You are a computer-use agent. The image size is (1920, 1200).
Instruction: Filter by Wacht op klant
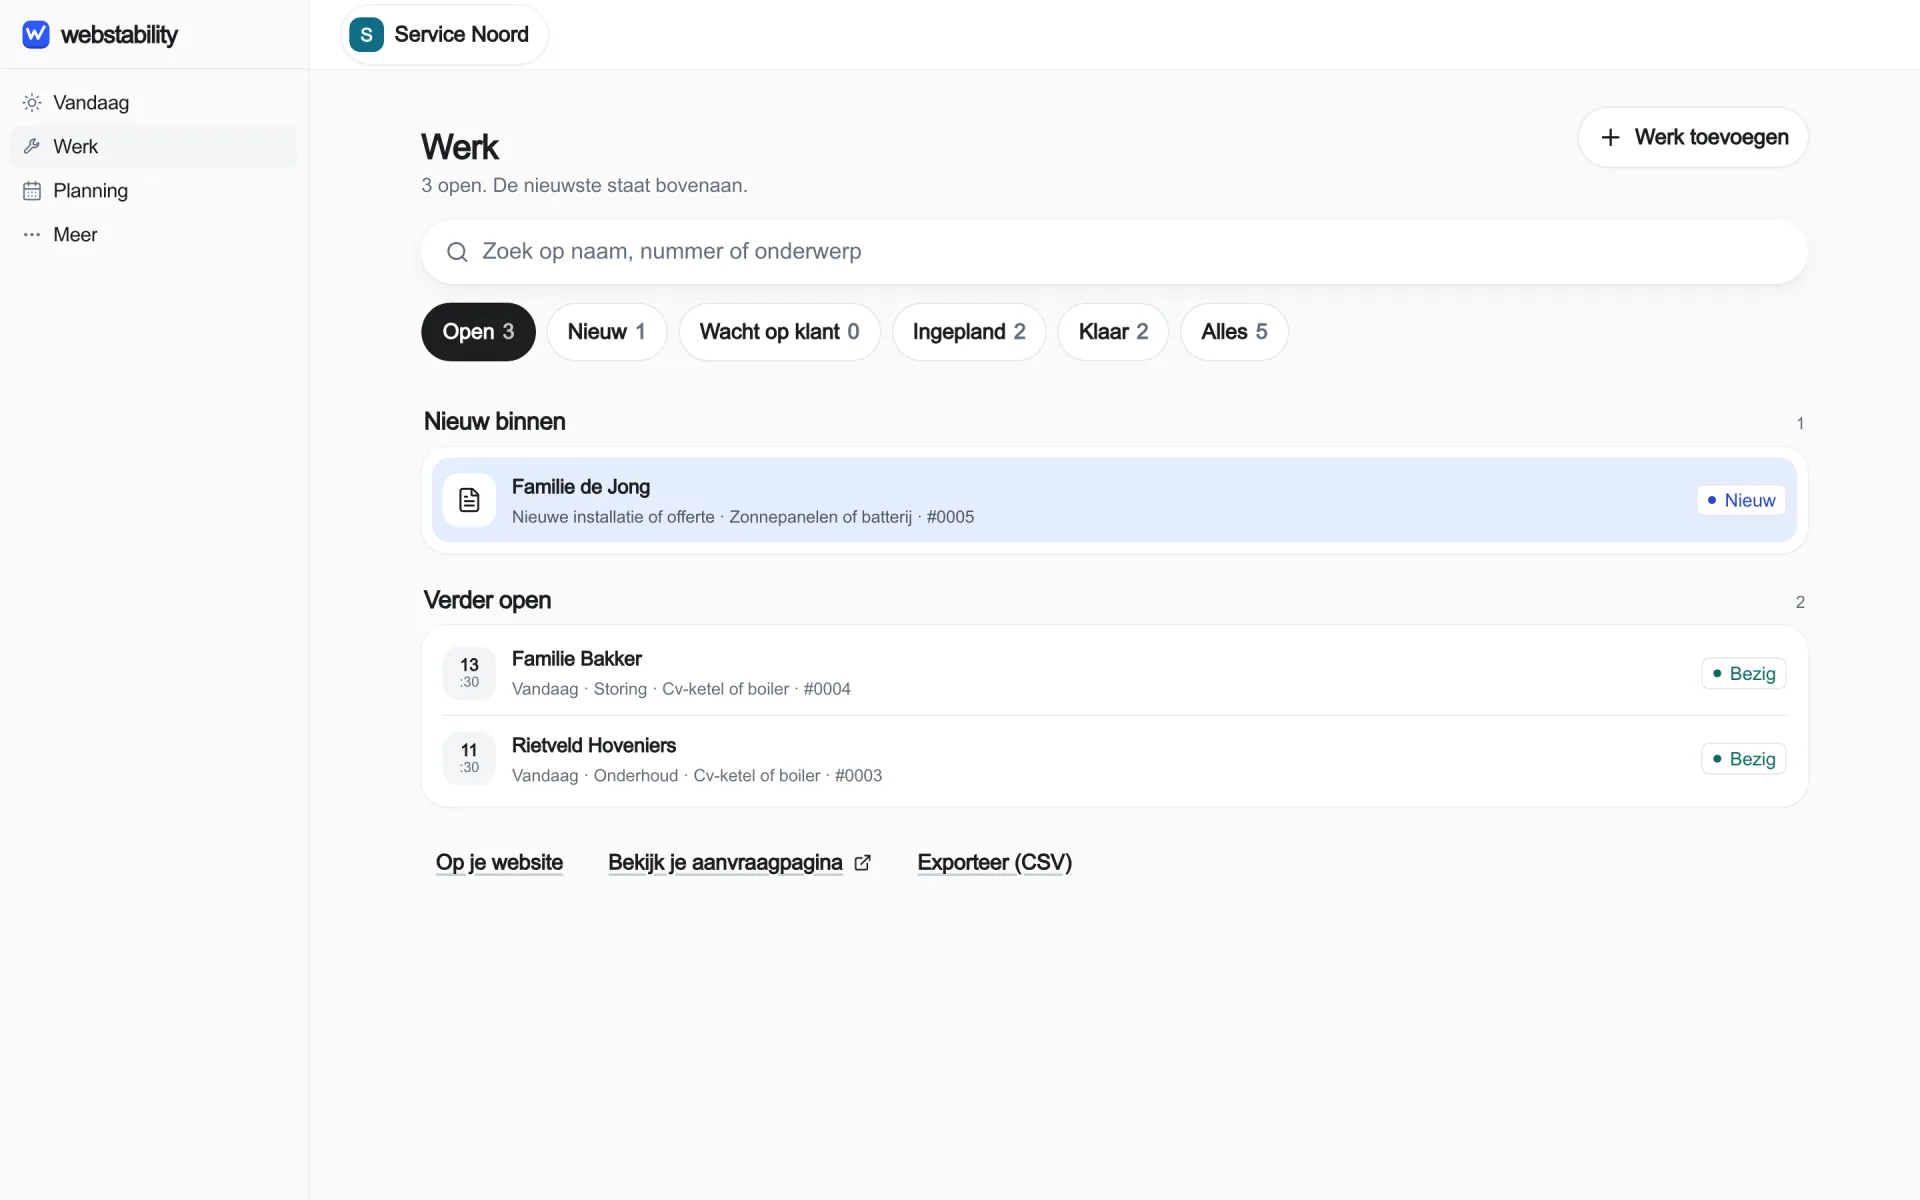click(x=779, y=332)
